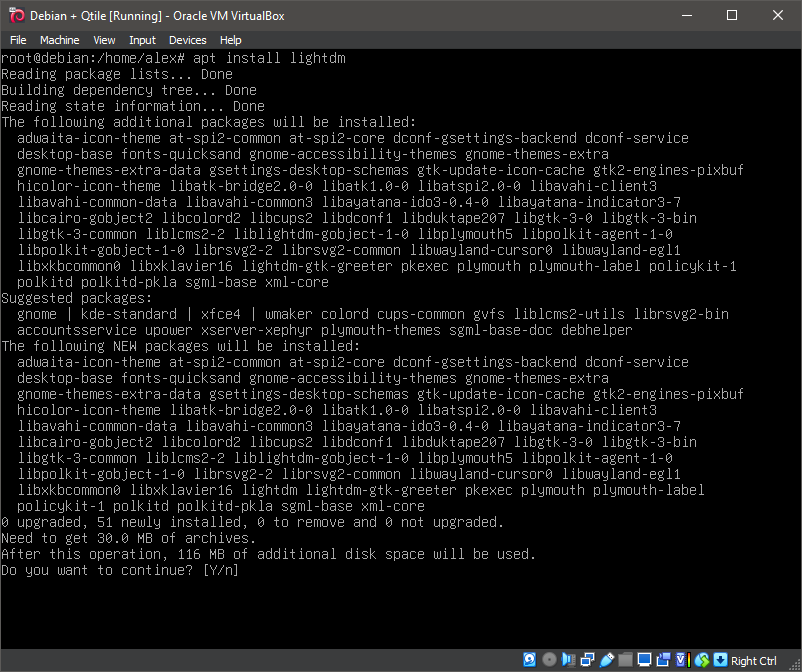Click the recording status icon
Screen dimensions: 802x672
coord(663,660)
